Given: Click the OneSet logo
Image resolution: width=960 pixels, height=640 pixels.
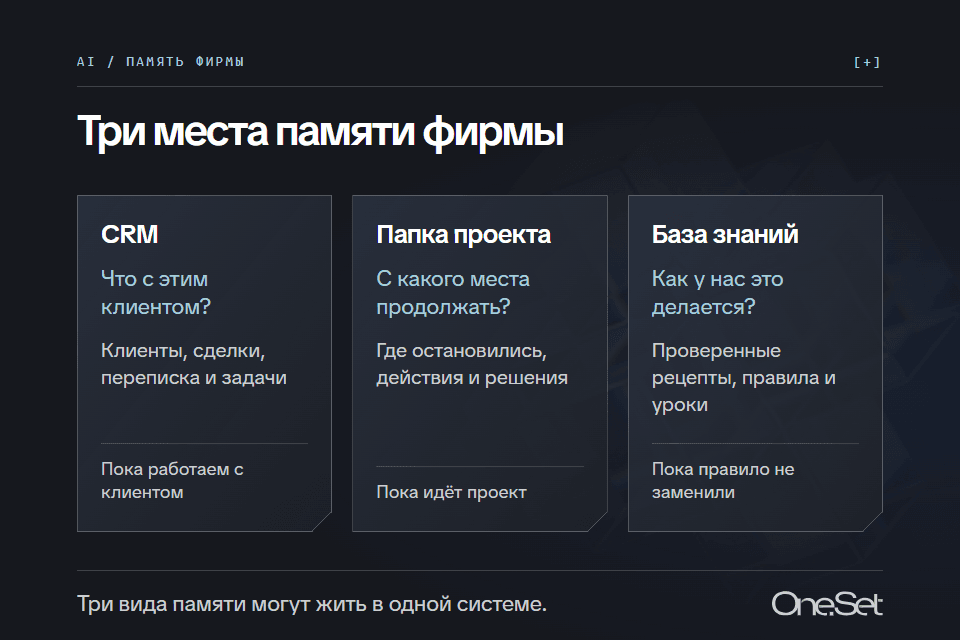Looking at the screenshot, I should coord(827,604).
